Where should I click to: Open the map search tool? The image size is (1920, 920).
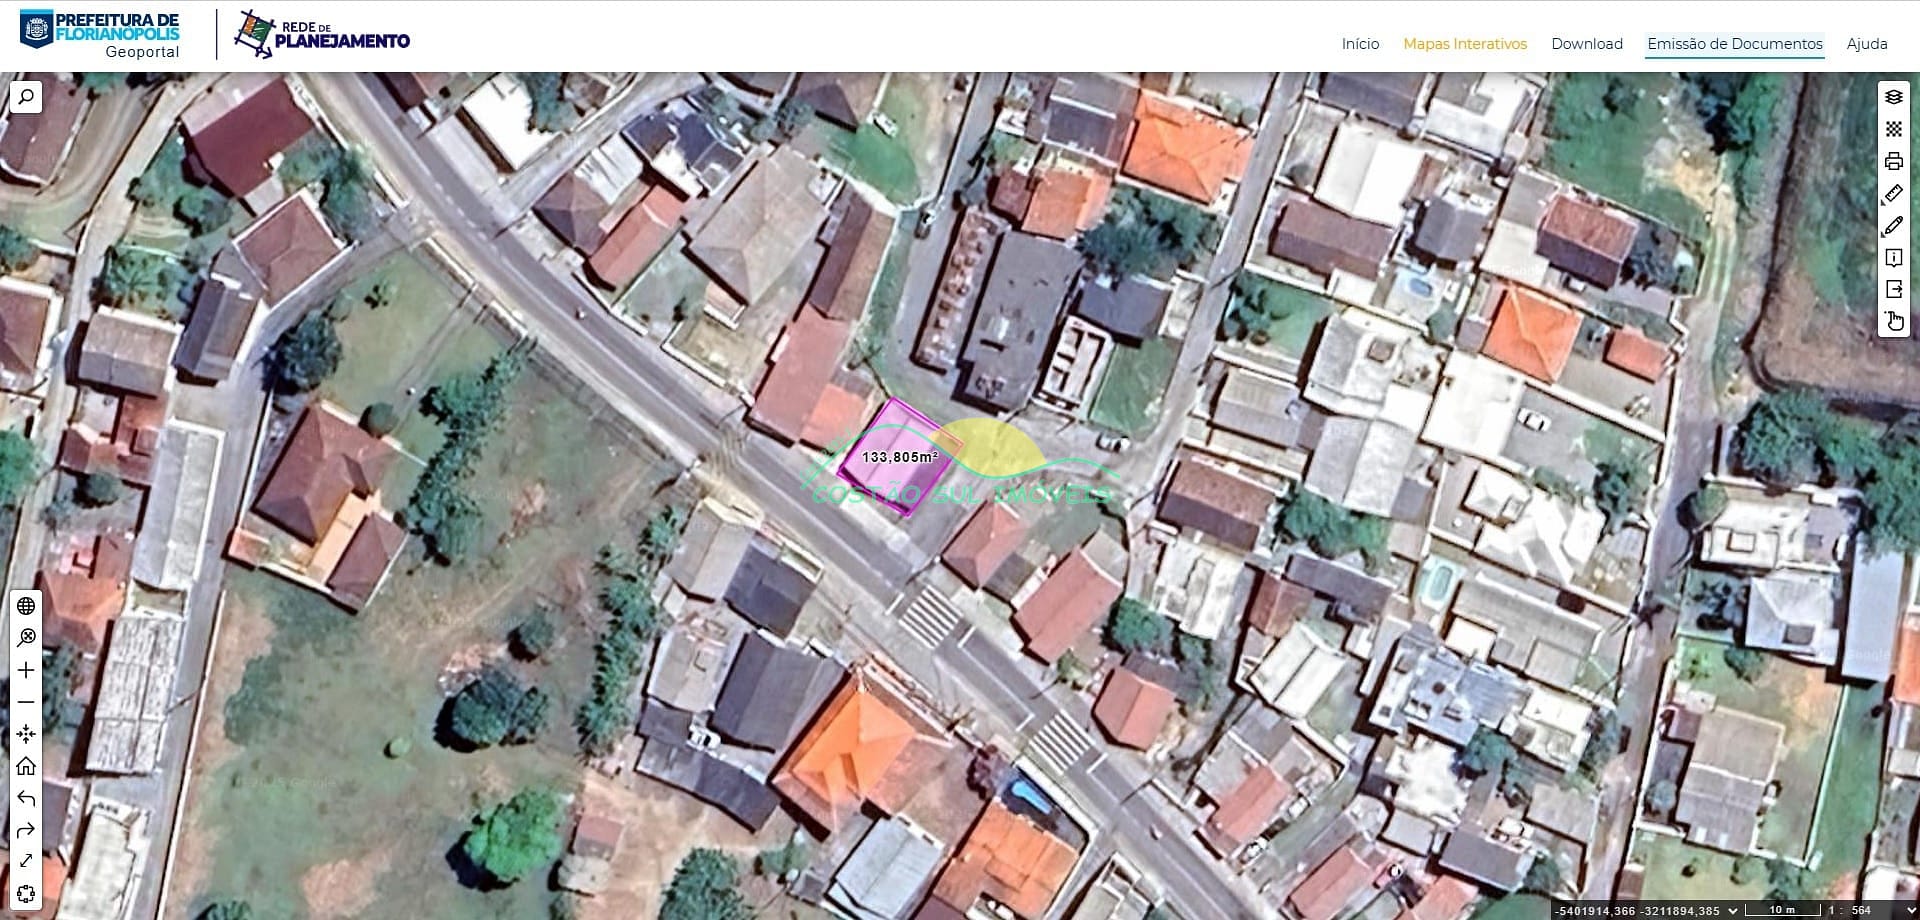point(26,97)
